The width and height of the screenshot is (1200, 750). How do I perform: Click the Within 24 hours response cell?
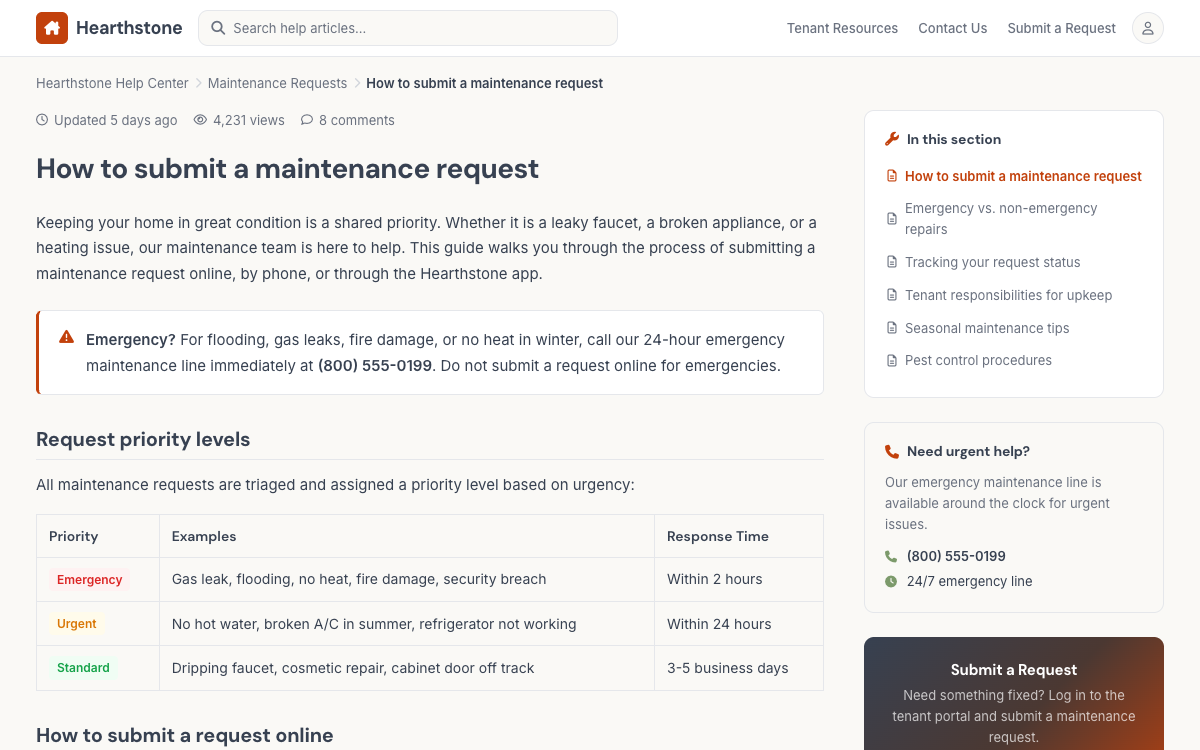(x=739, y=624)
